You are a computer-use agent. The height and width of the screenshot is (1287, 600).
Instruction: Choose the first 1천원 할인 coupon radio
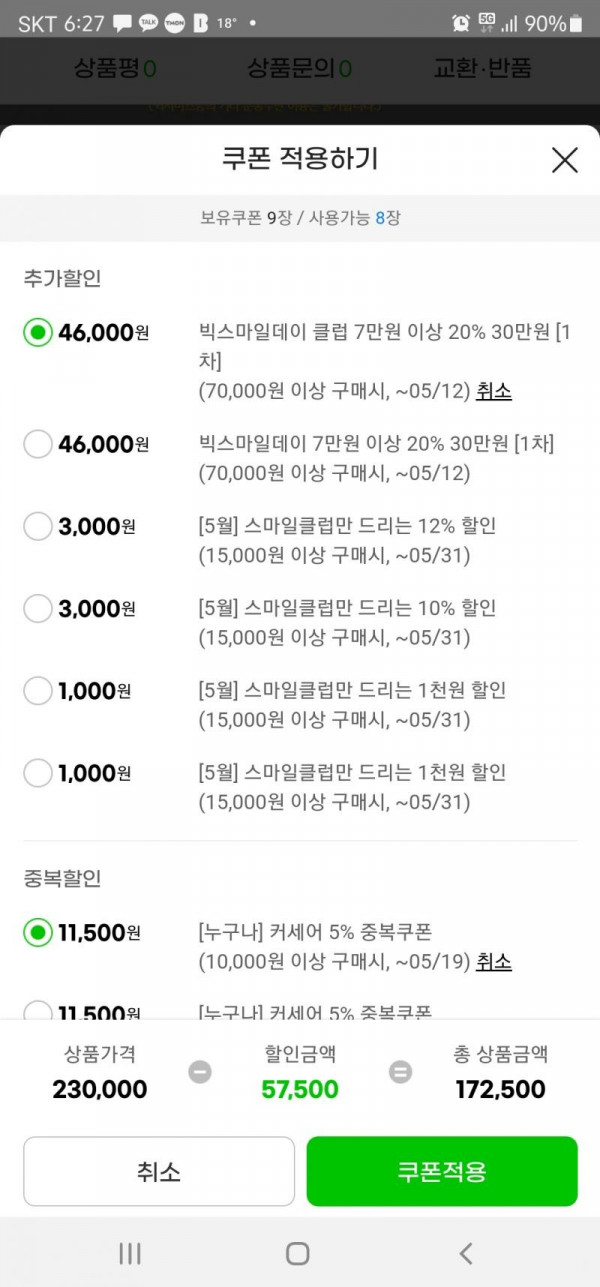coord(38,690)
